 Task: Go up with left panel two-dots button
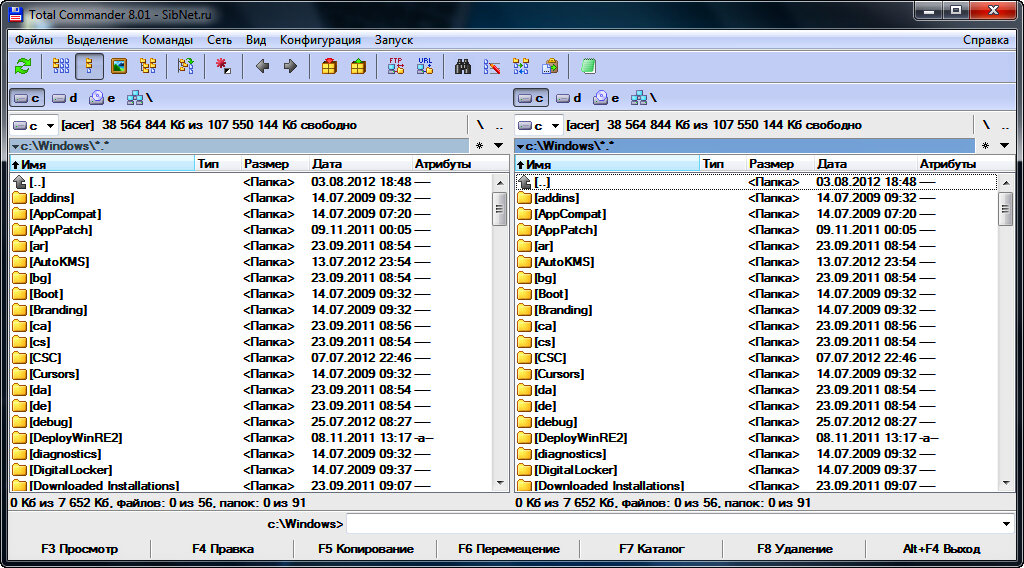point(499,125)
